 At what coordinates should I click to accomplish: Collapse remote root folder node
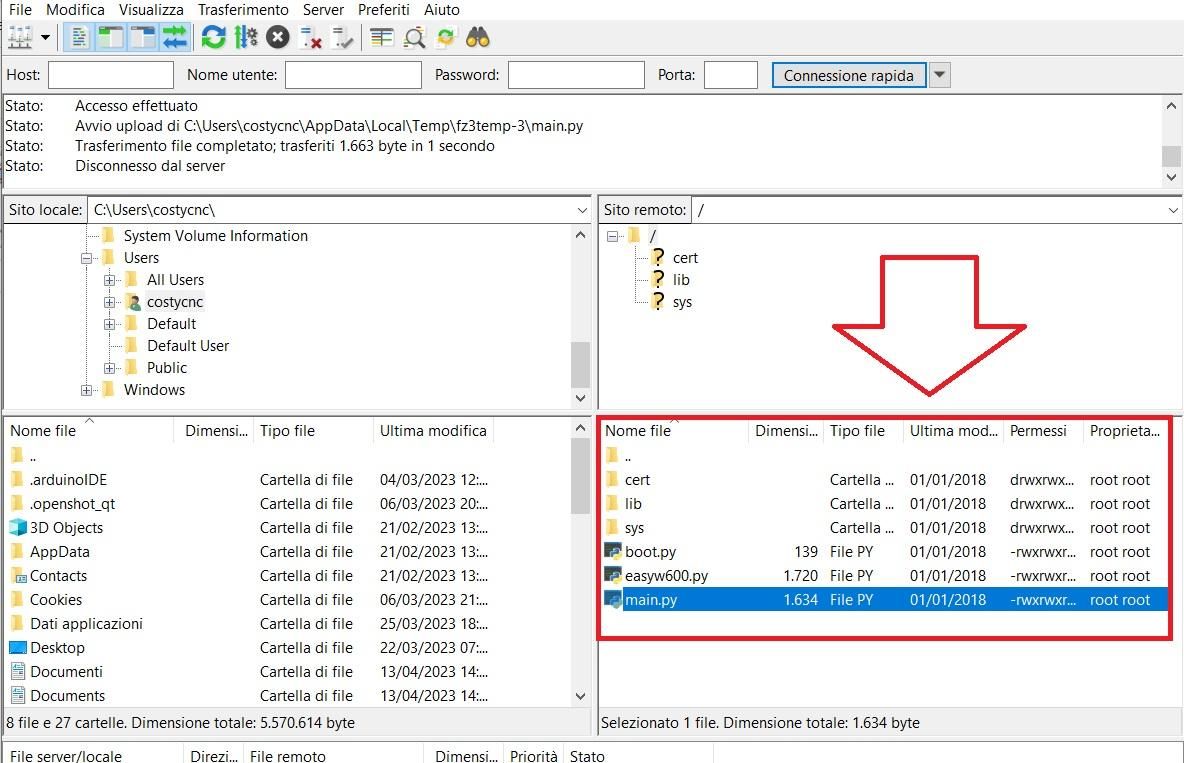click(612, 236)
